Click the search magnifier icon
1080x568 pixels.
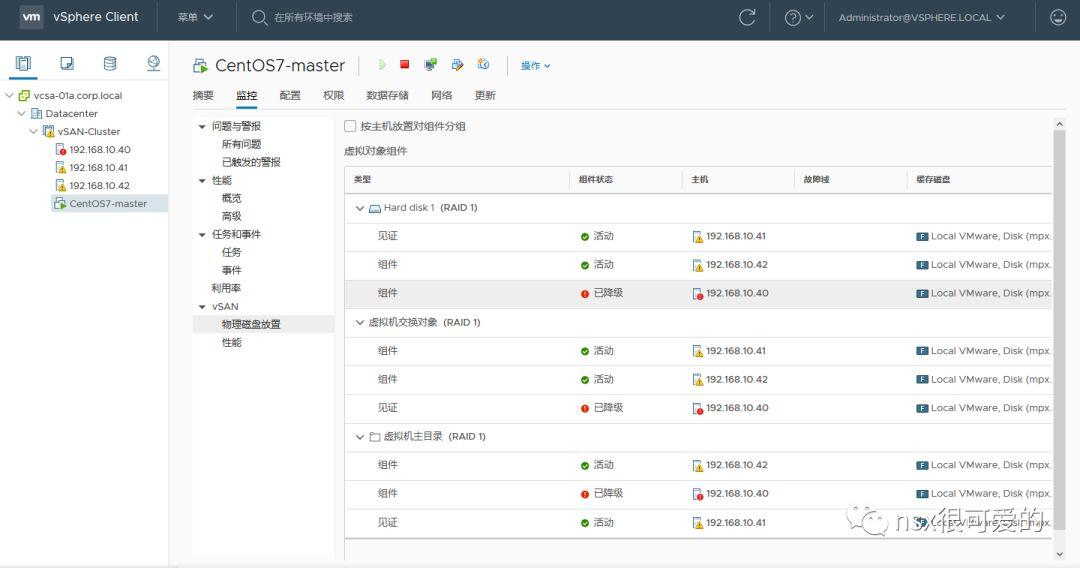click(259, 17)
